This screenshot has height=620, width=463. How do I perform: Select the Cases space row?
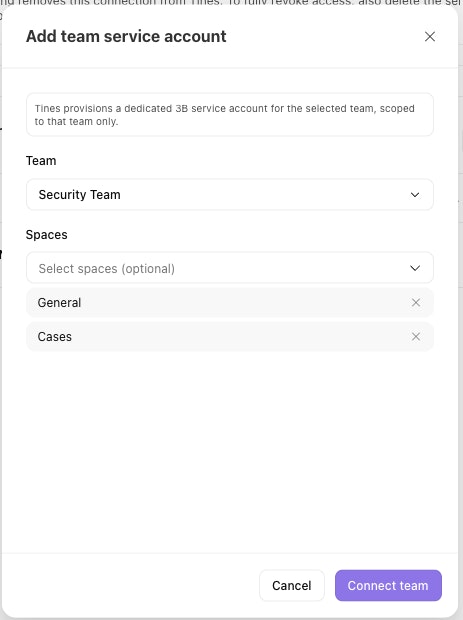pyautogui.click(x=230, y=337)
